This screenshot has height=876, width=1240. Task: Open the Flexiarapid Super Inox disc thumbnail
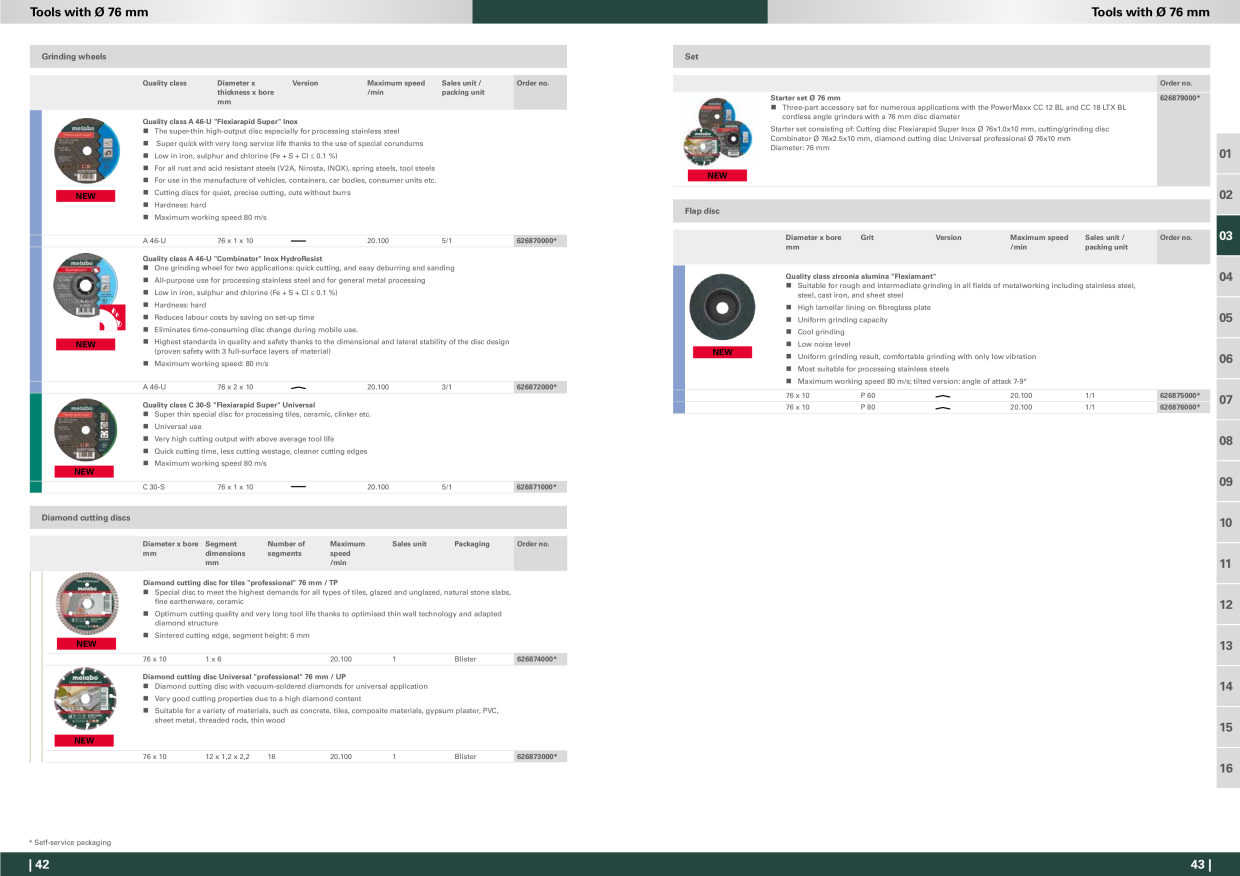tap(85, 150)
